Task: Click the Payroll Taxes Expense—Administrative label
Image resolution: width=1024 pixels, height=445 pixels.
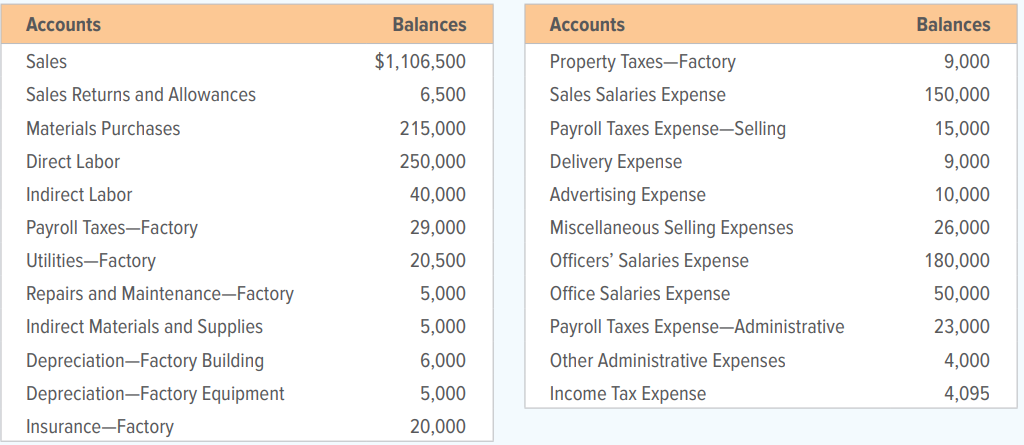Action: pyautogui.click(x=697, y=327)
